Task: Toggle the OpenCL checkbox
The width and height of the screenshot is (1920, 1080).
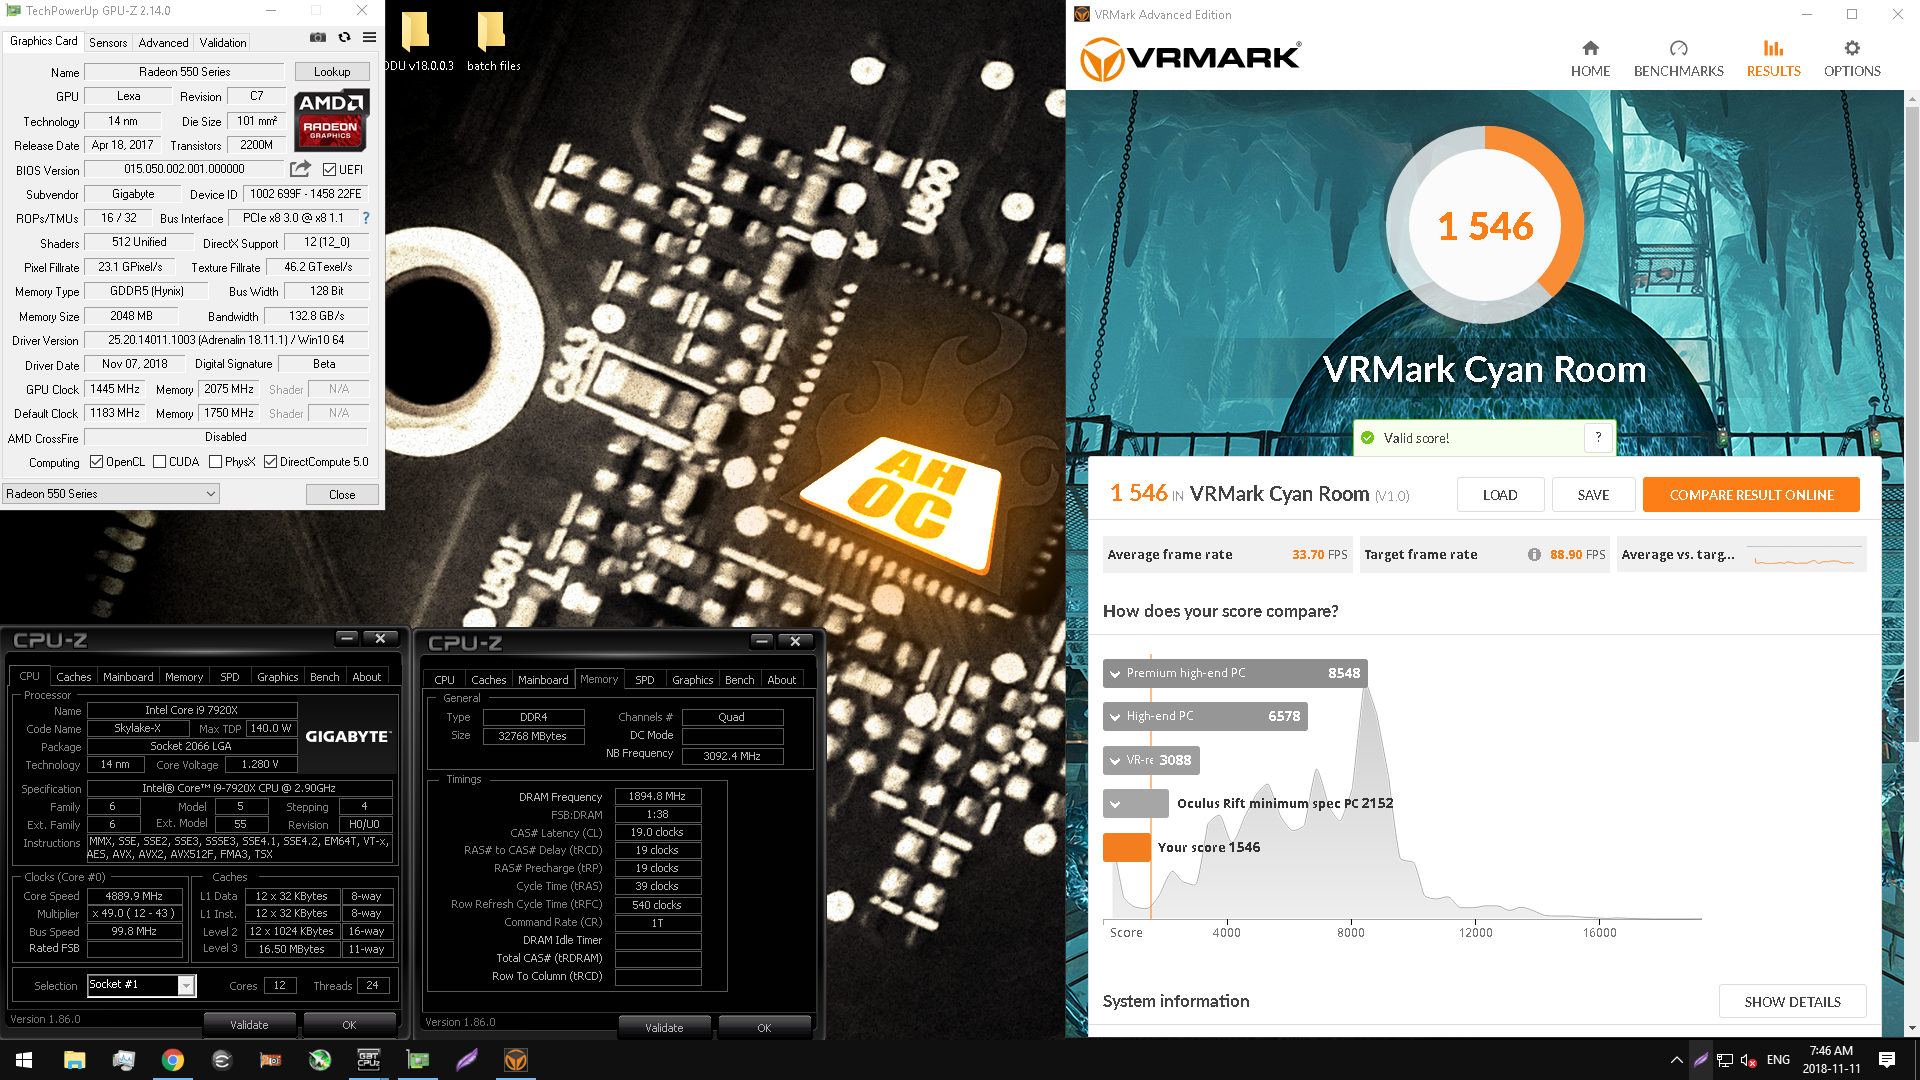Action: click(97, 462)
